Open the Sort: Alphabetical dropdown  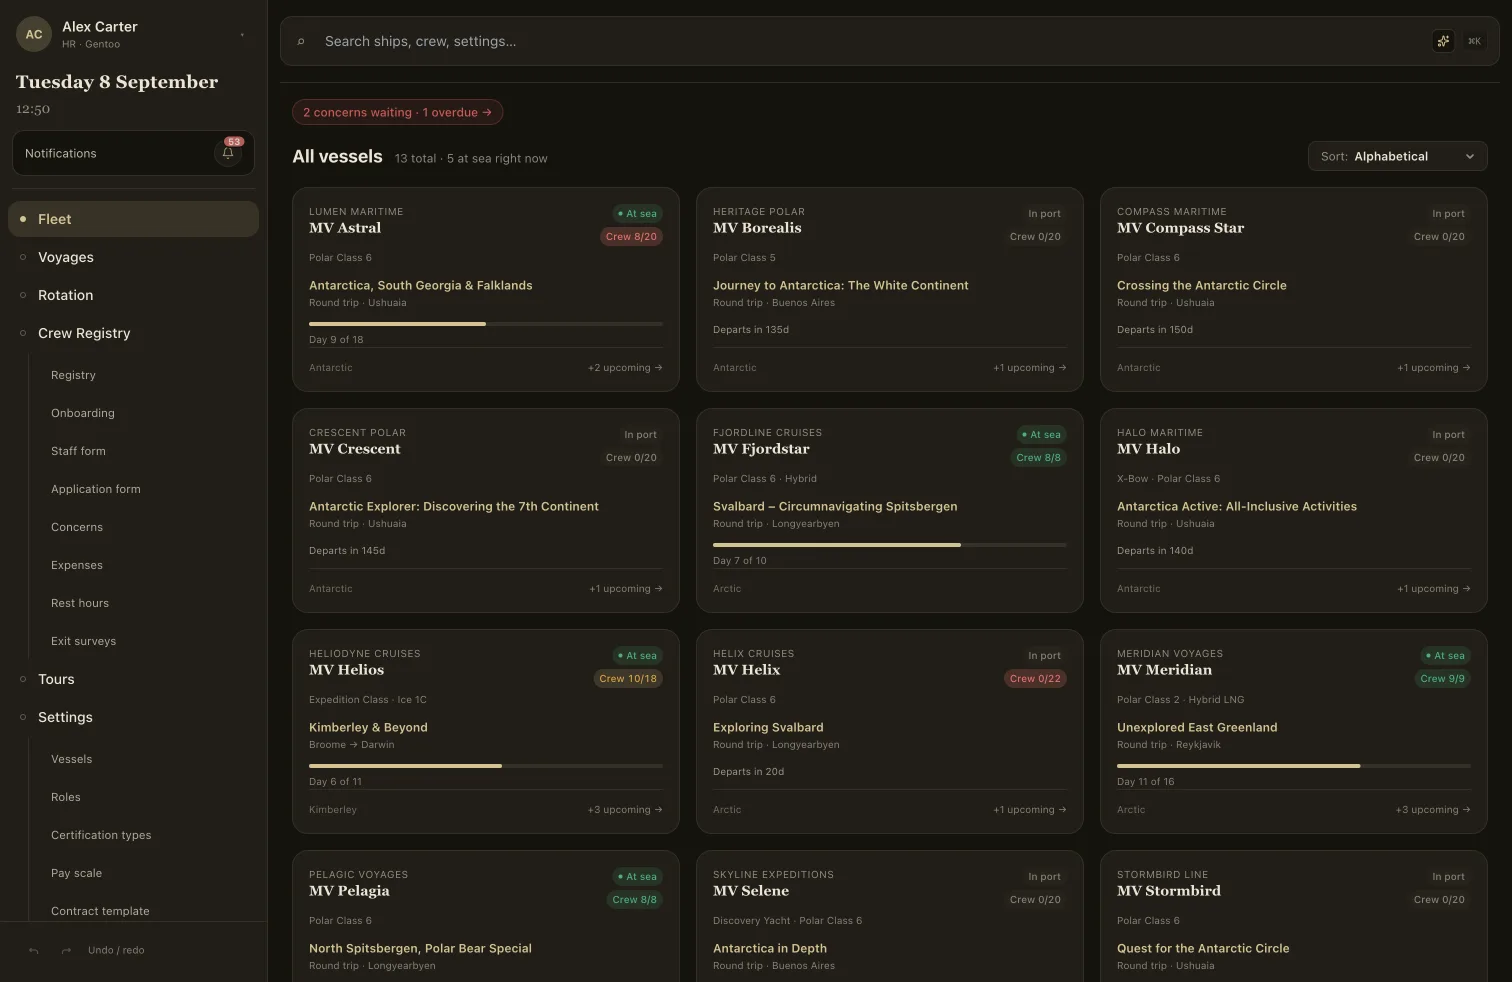(x=1397, y=156)
